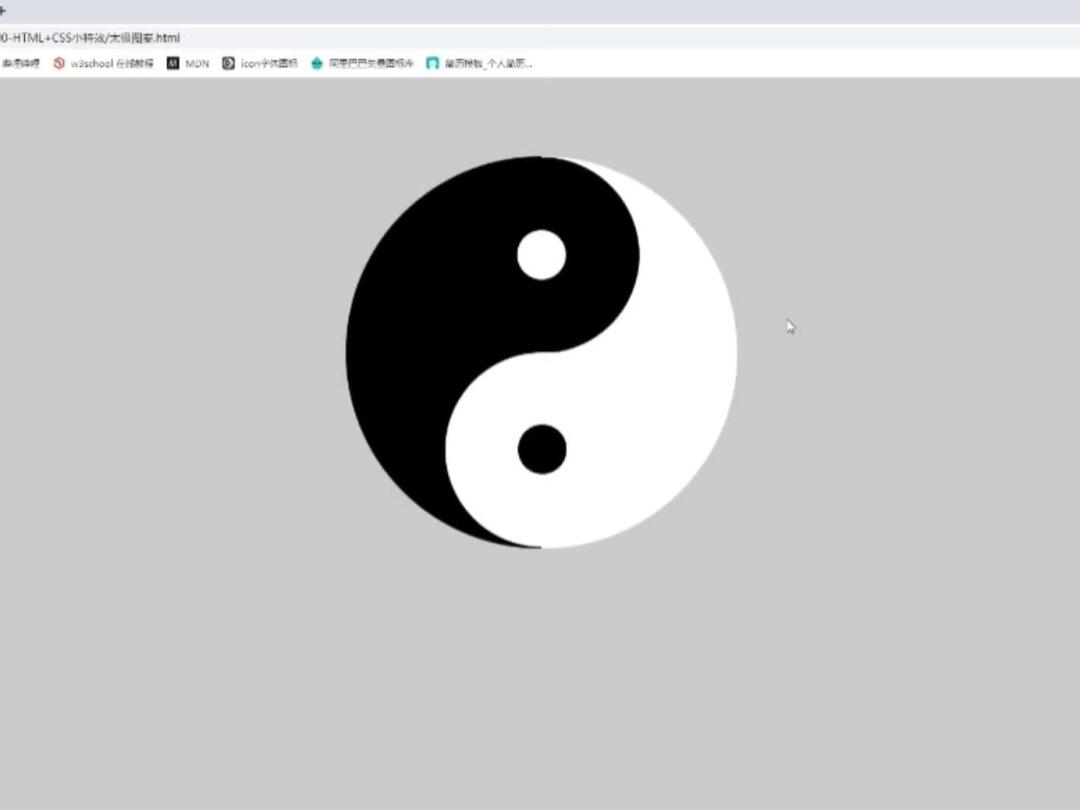Click the icon font bookmark favicon
Screen dimensions: 1080x810
(x=228, y=63)
